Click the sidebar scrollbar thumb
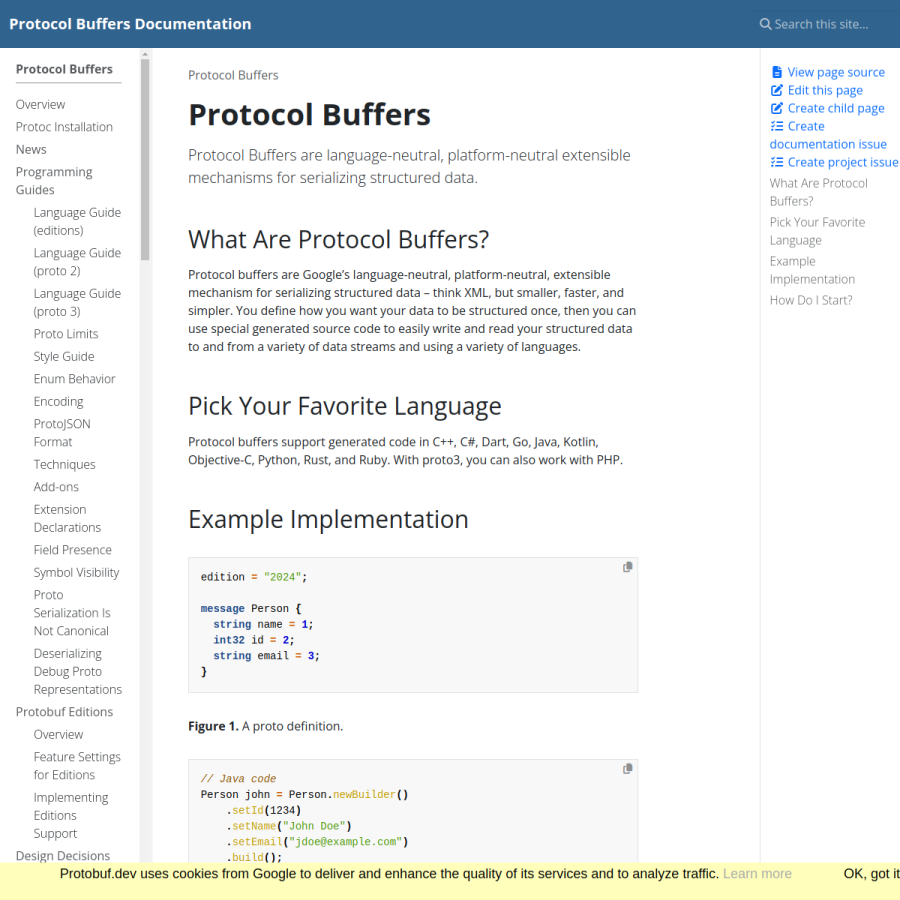 click(x=145, y=160)
